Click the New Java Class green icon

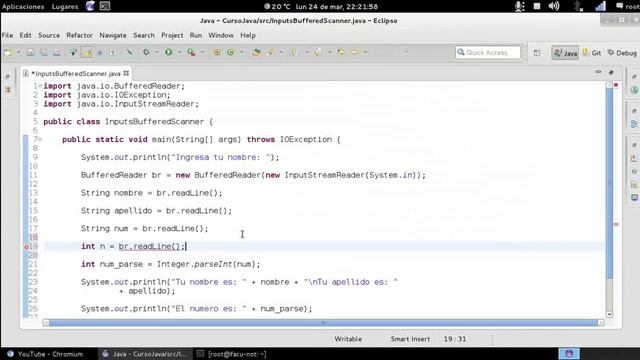(x=231, y=52)
